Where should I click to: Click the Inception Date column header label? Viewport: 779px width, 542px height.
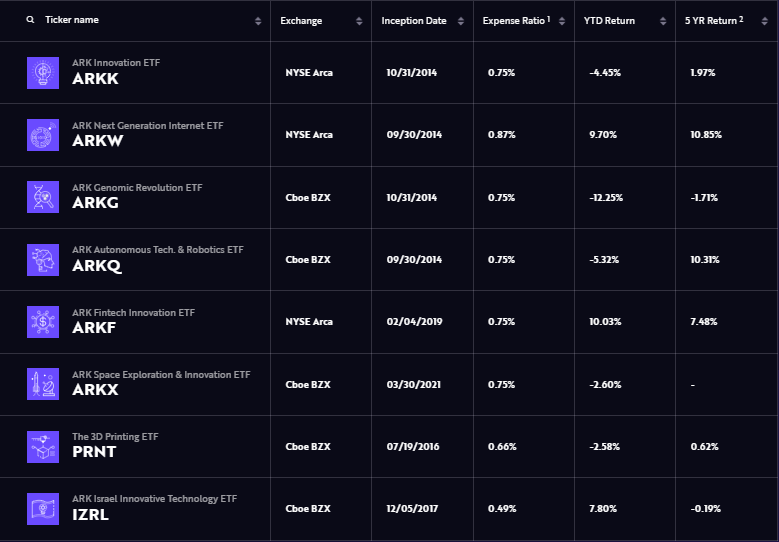[414, 21]
